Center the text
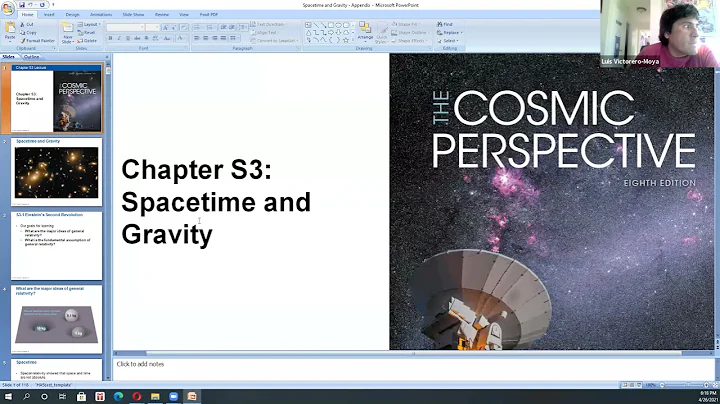Viewport: 720px width, 404px height. pyautogui.click(x=206, y=38)
